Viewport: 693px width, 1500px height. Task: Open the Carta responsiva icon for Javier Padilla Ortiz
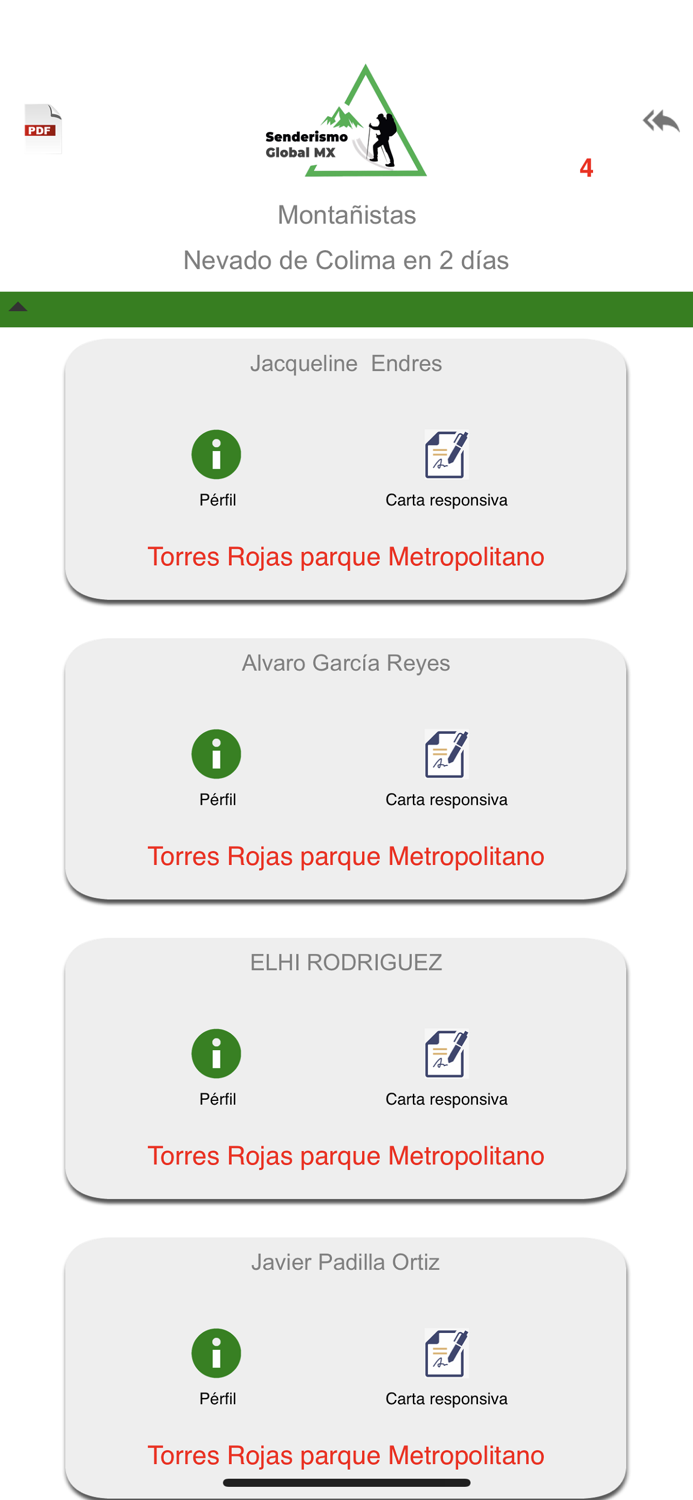446,1352
